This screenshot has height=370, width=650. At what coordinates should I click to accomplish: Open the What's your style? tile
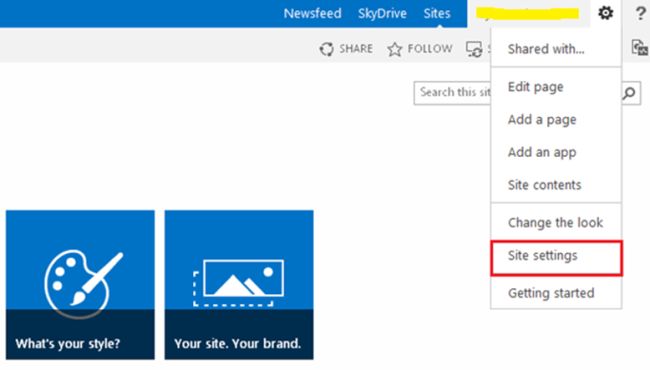click(80, 285)
